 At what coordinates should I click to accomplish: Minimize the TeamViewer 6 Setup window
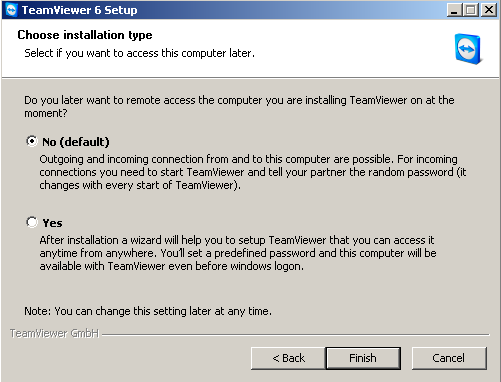(x=454, y=10)
